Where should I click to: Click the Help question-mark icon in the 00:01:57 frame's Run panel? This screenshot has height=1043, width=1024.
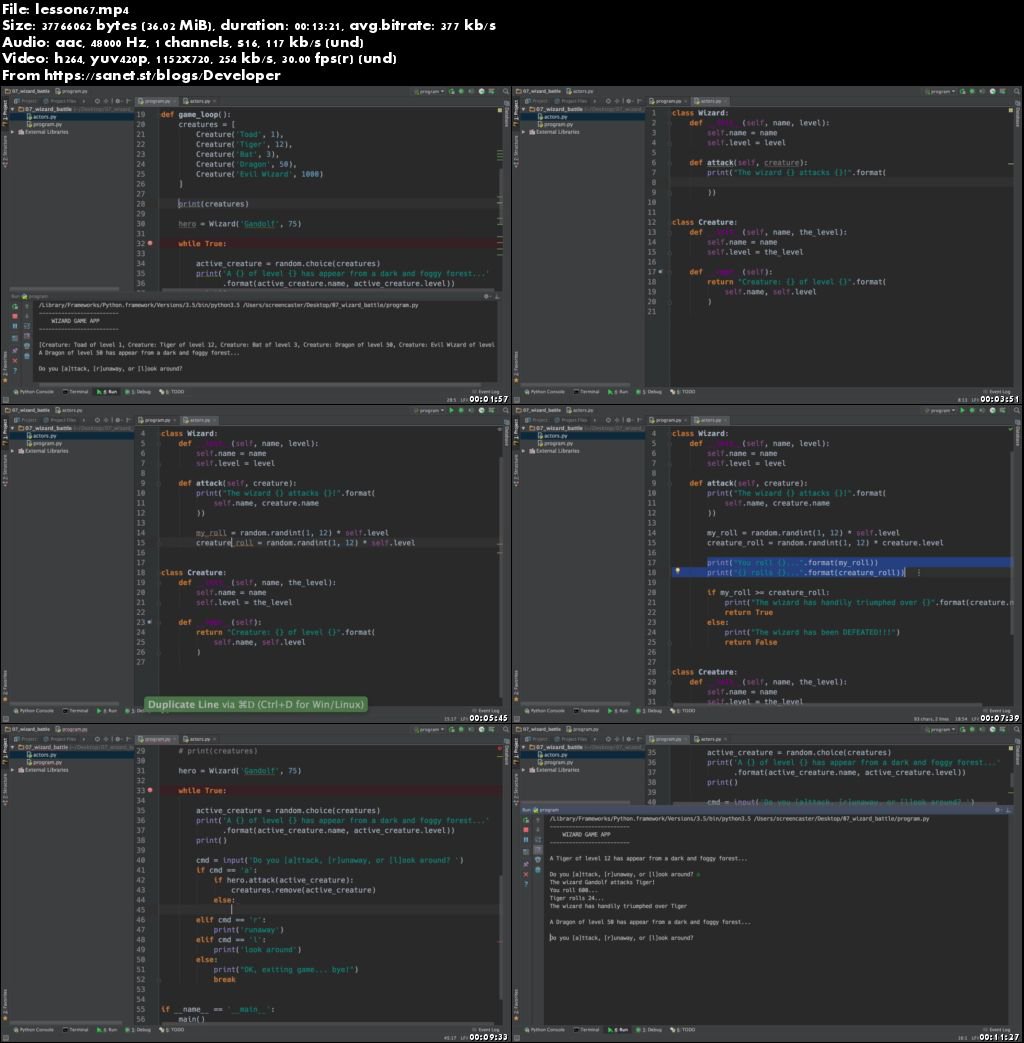coord(15,371)
